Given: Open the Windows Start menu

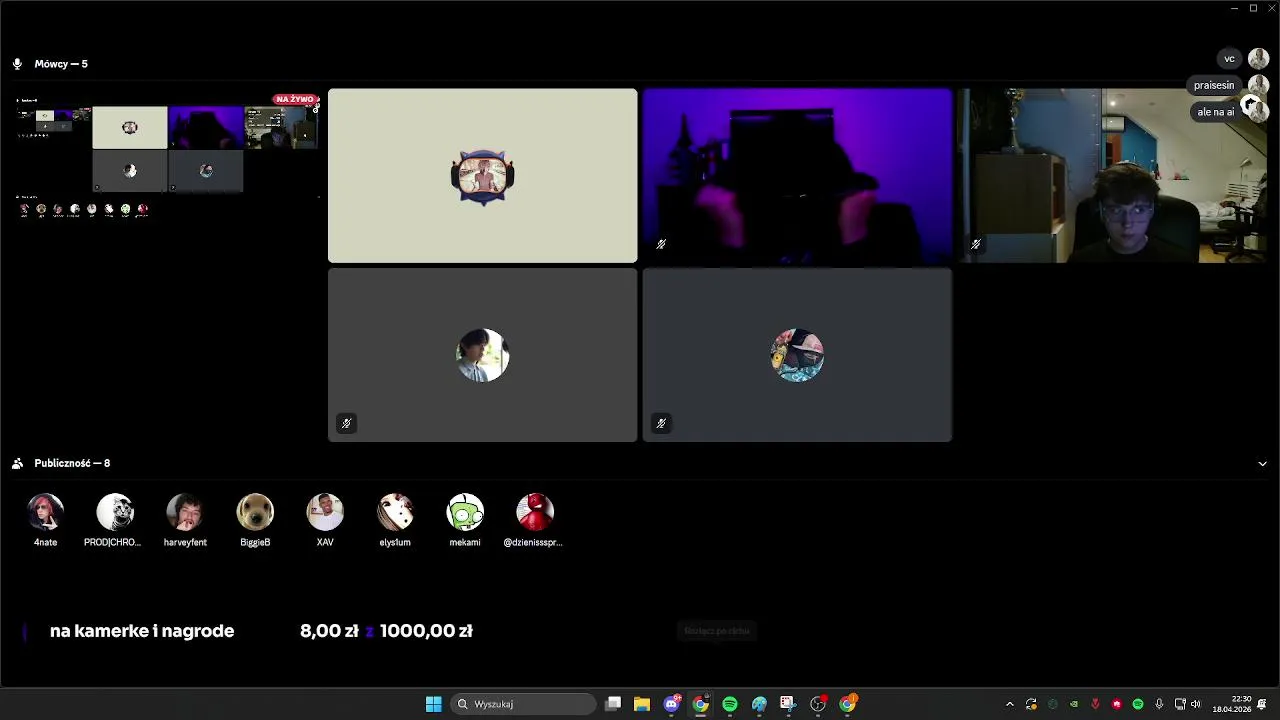Looking at the screenshot, I should click(x=433, y=704).
